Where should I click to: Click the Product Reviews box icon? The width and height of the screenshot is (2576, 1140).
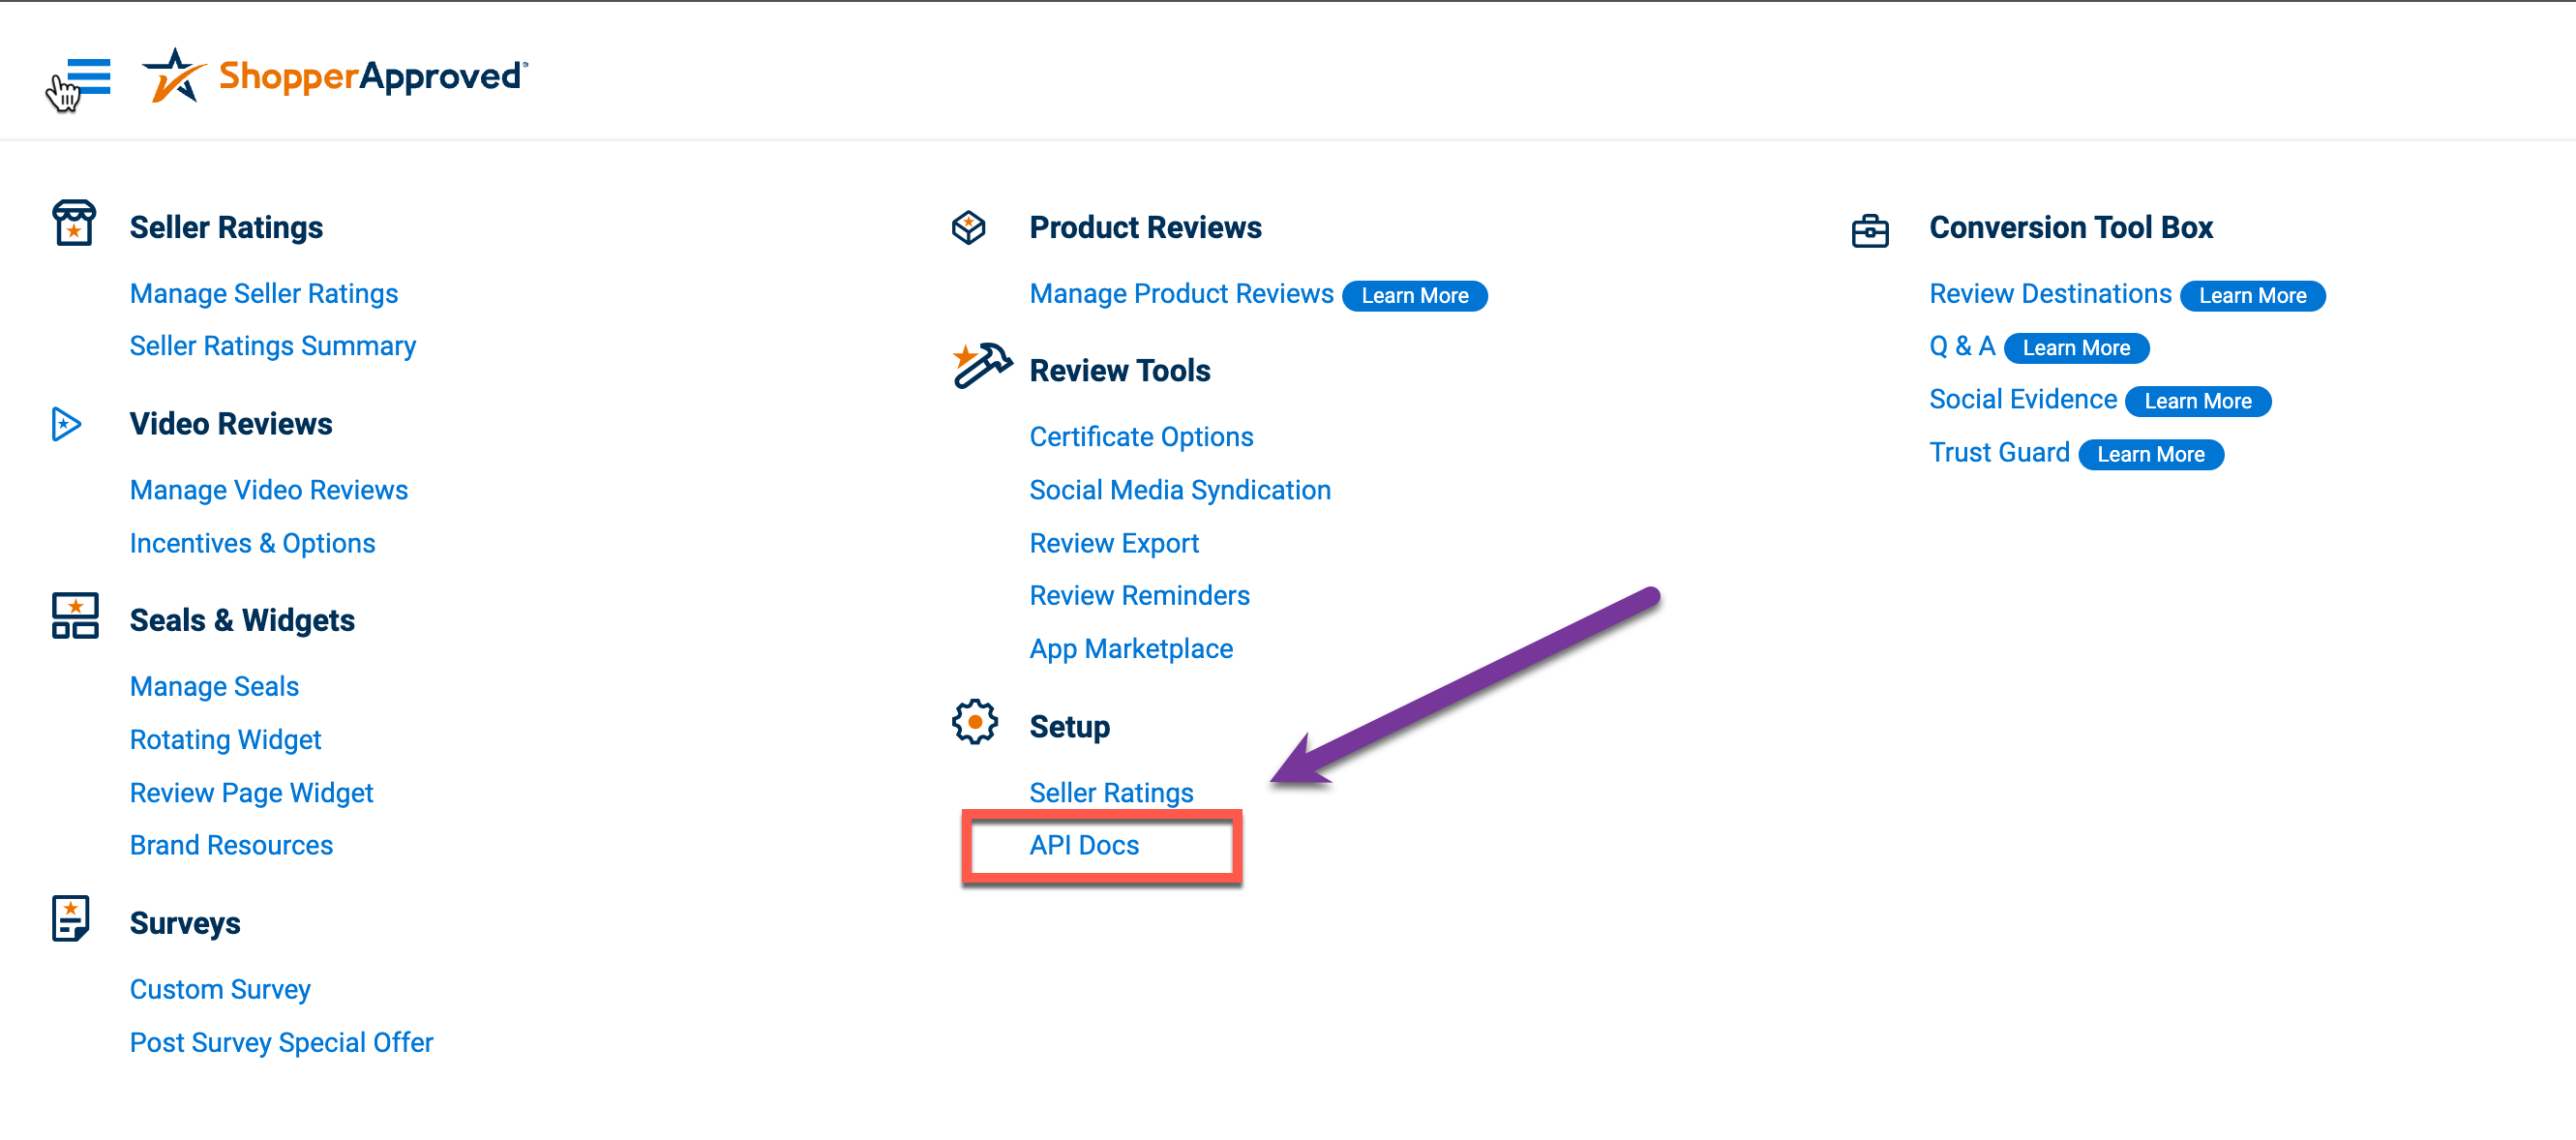coord(968,227)
